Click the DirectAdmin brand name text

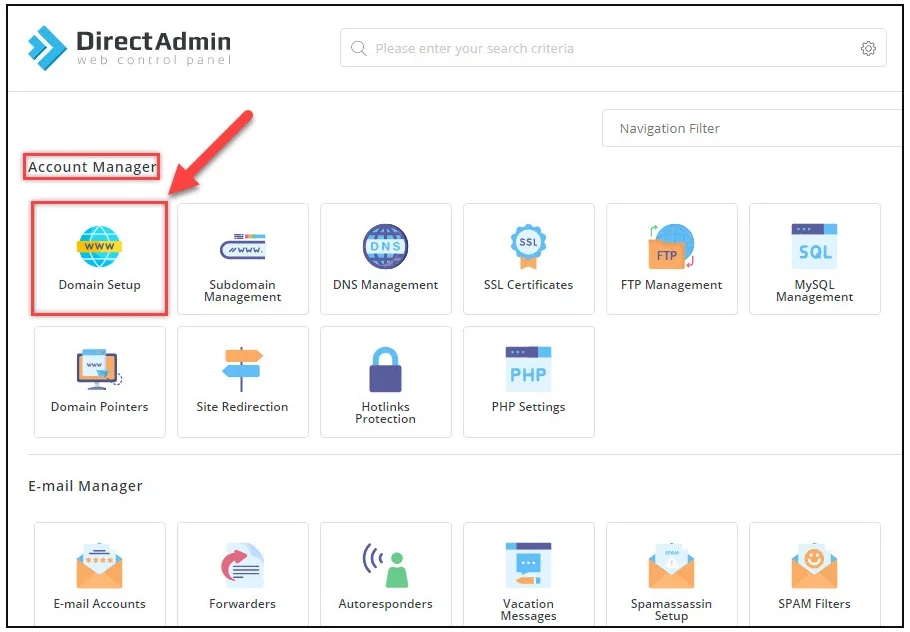[x=154, y=41]
